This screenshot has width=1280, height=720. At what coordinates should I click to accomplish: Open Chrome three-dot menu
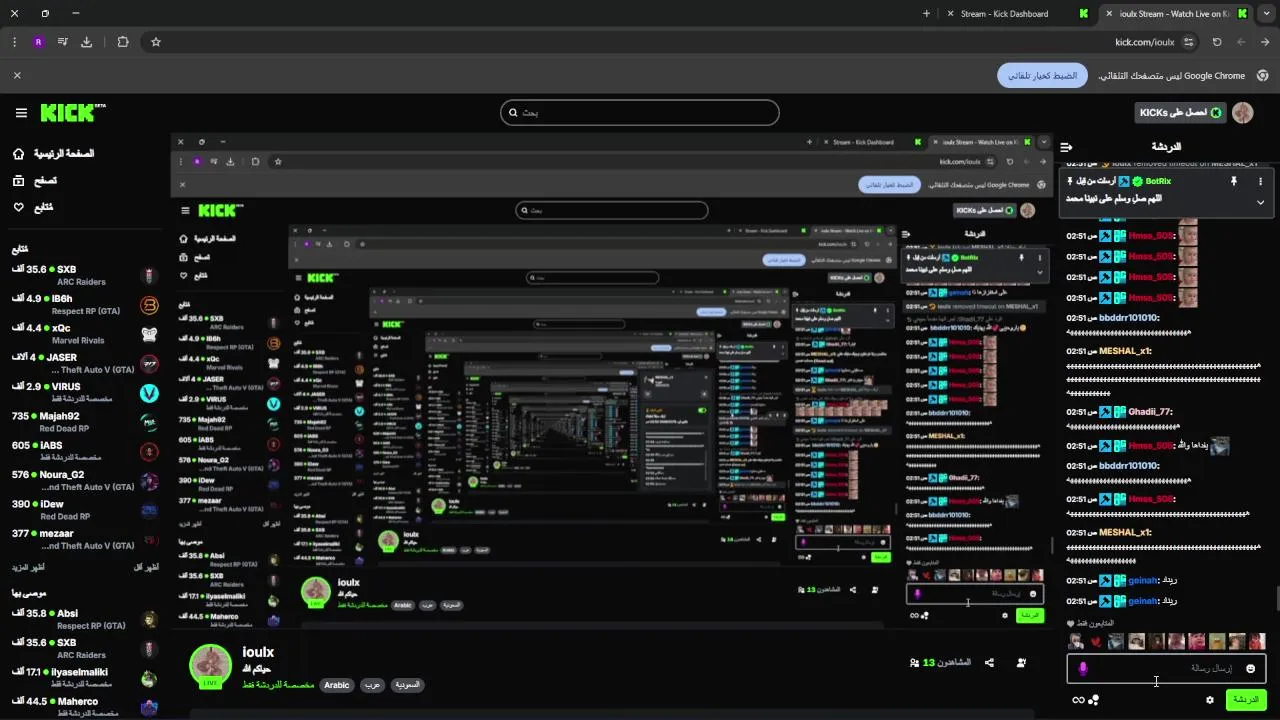[x=14, y=42]
